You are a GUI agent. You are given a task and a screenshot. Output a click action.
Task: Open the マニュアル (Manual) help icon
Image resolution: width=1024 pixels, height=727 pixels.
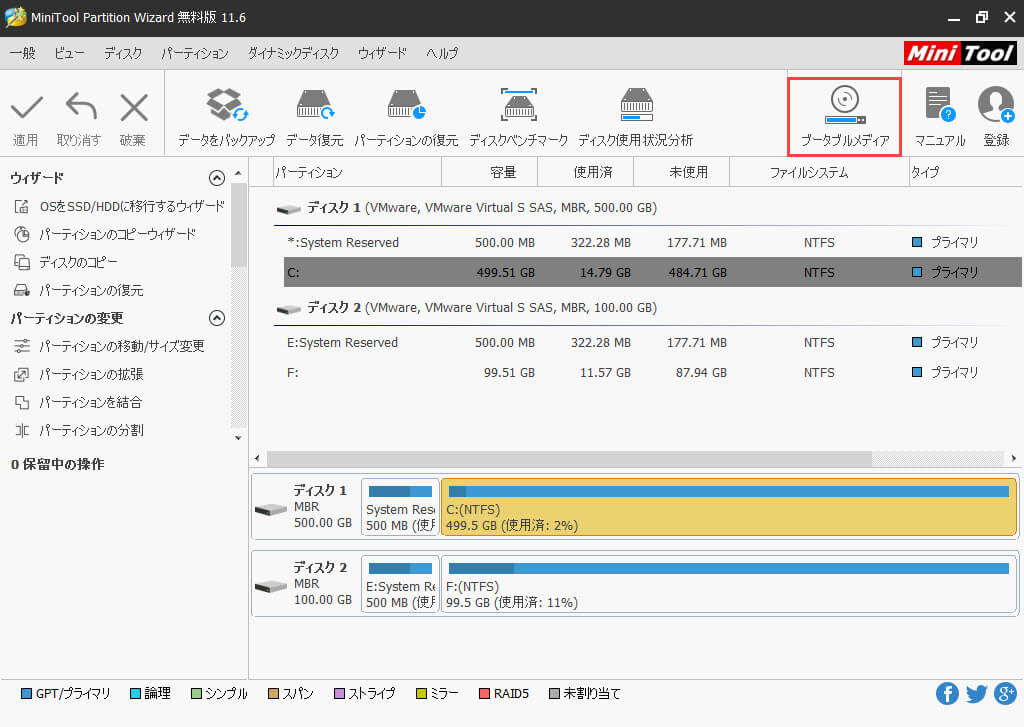click(x=940, y=113)
